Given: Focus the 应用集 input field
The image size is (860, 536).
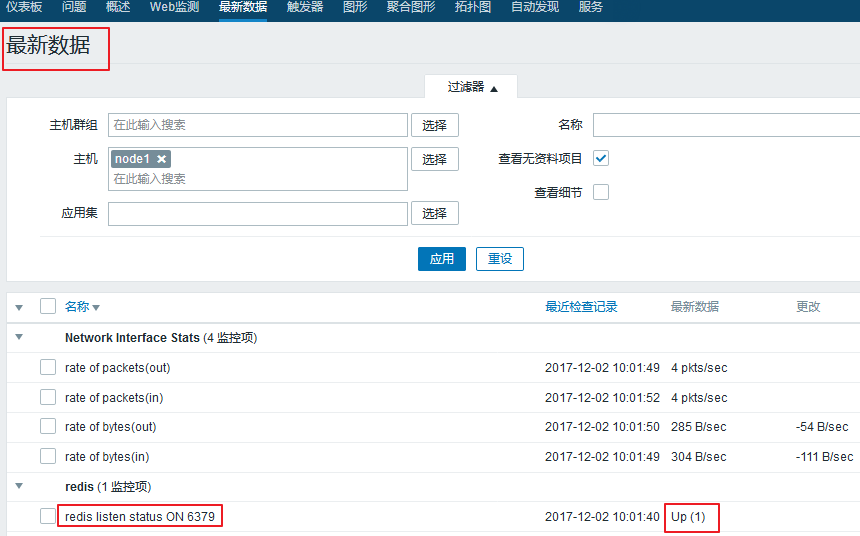Looking at the screenshot, I should 258,213.
